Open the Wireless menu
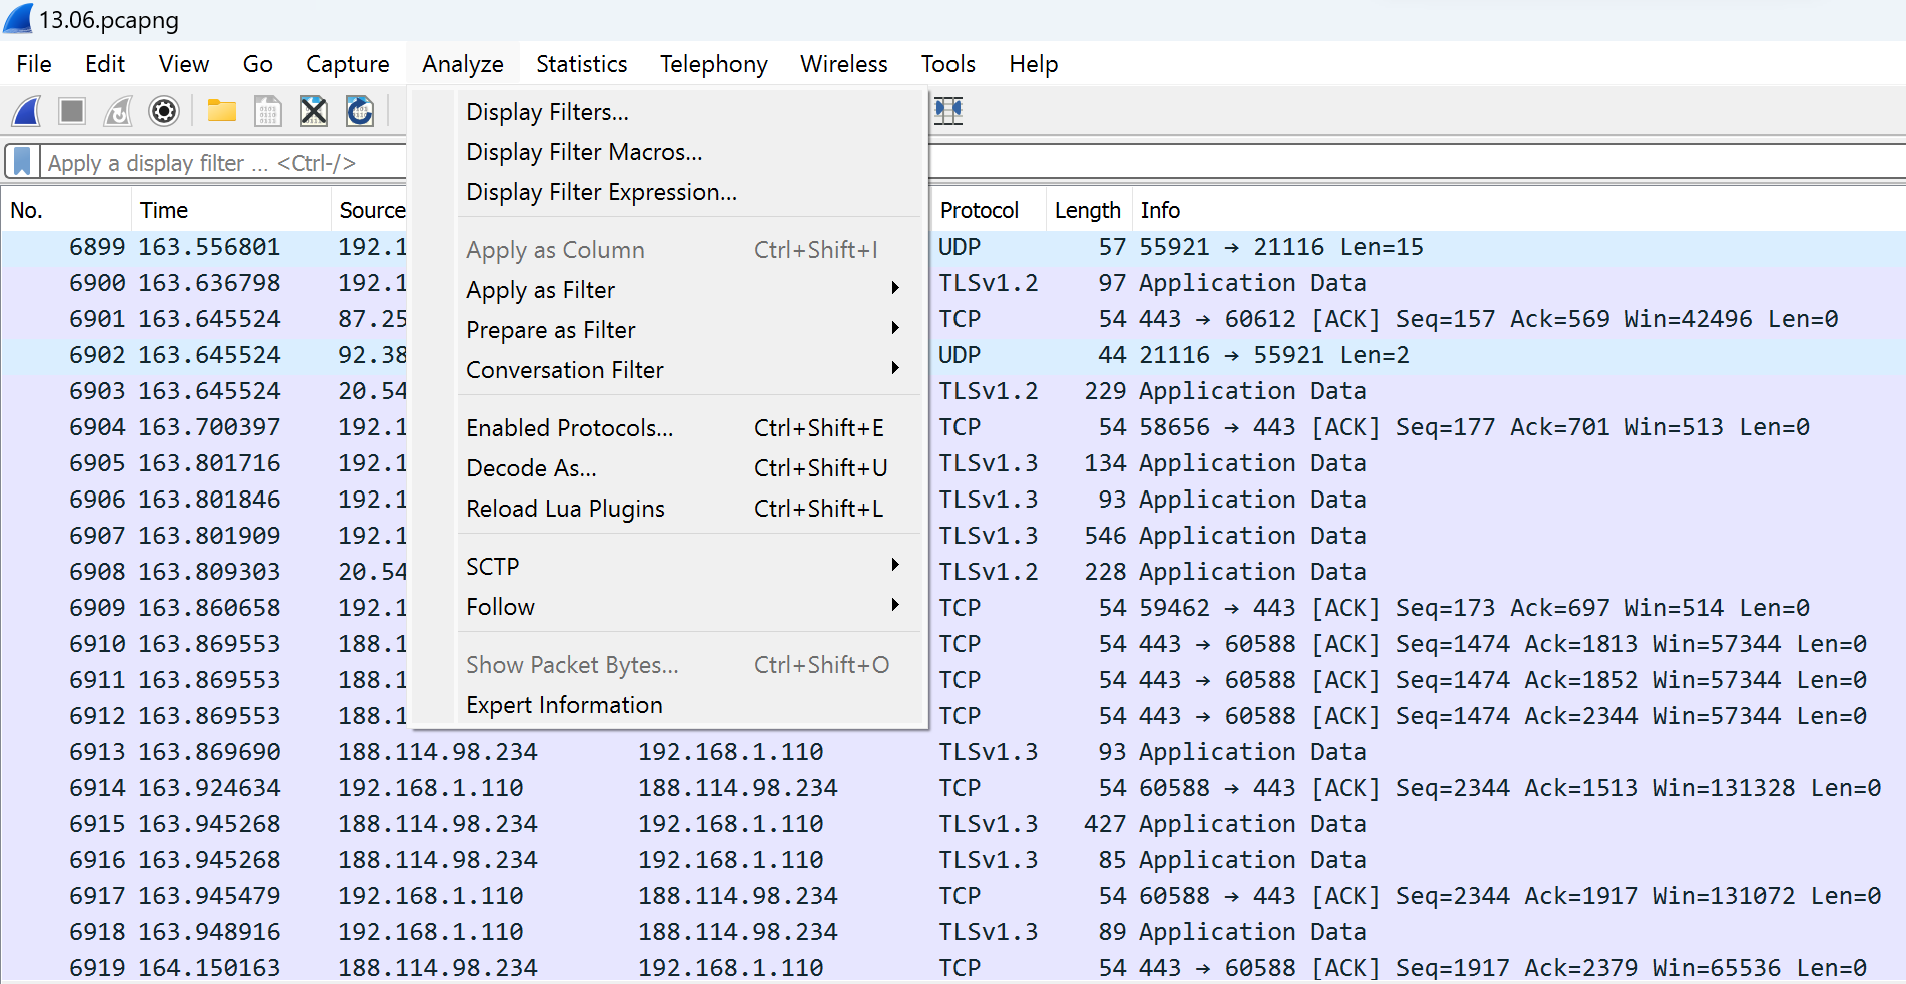Screen dimensions: 1906x984 [844, 64]
